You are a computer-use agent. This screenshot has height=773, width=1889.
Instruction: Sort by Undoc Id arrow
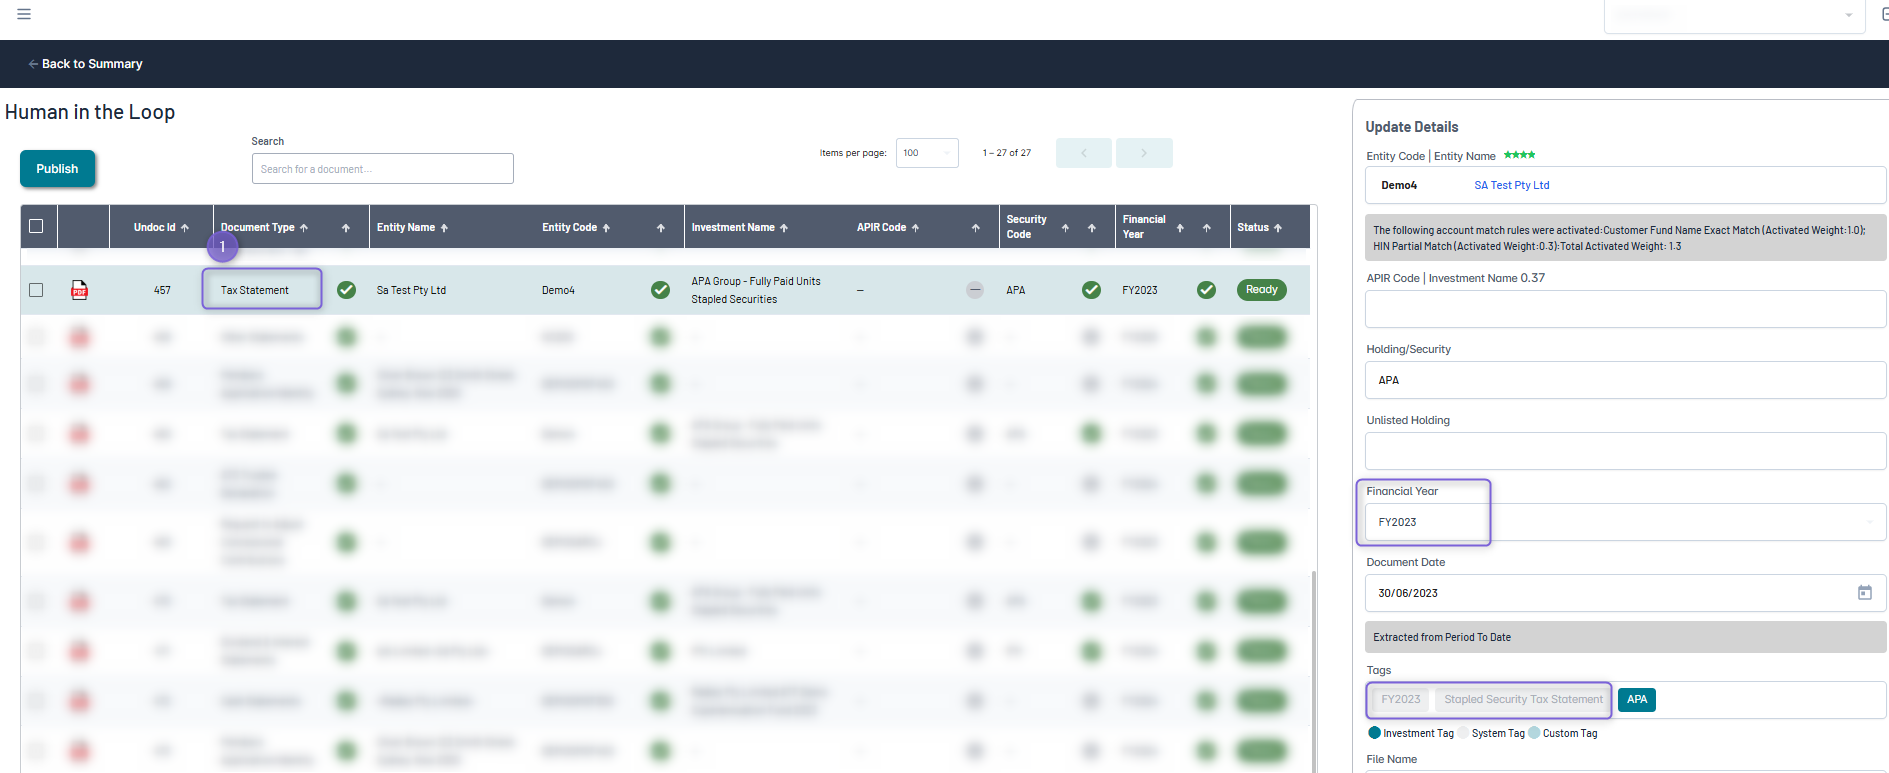pyautogui.click(x=185, y=228)
